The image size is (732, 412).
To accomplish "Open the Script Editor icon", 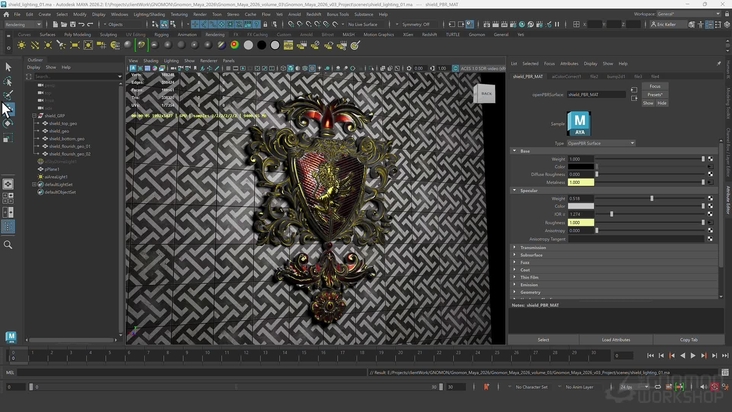I will coord(725,373).
